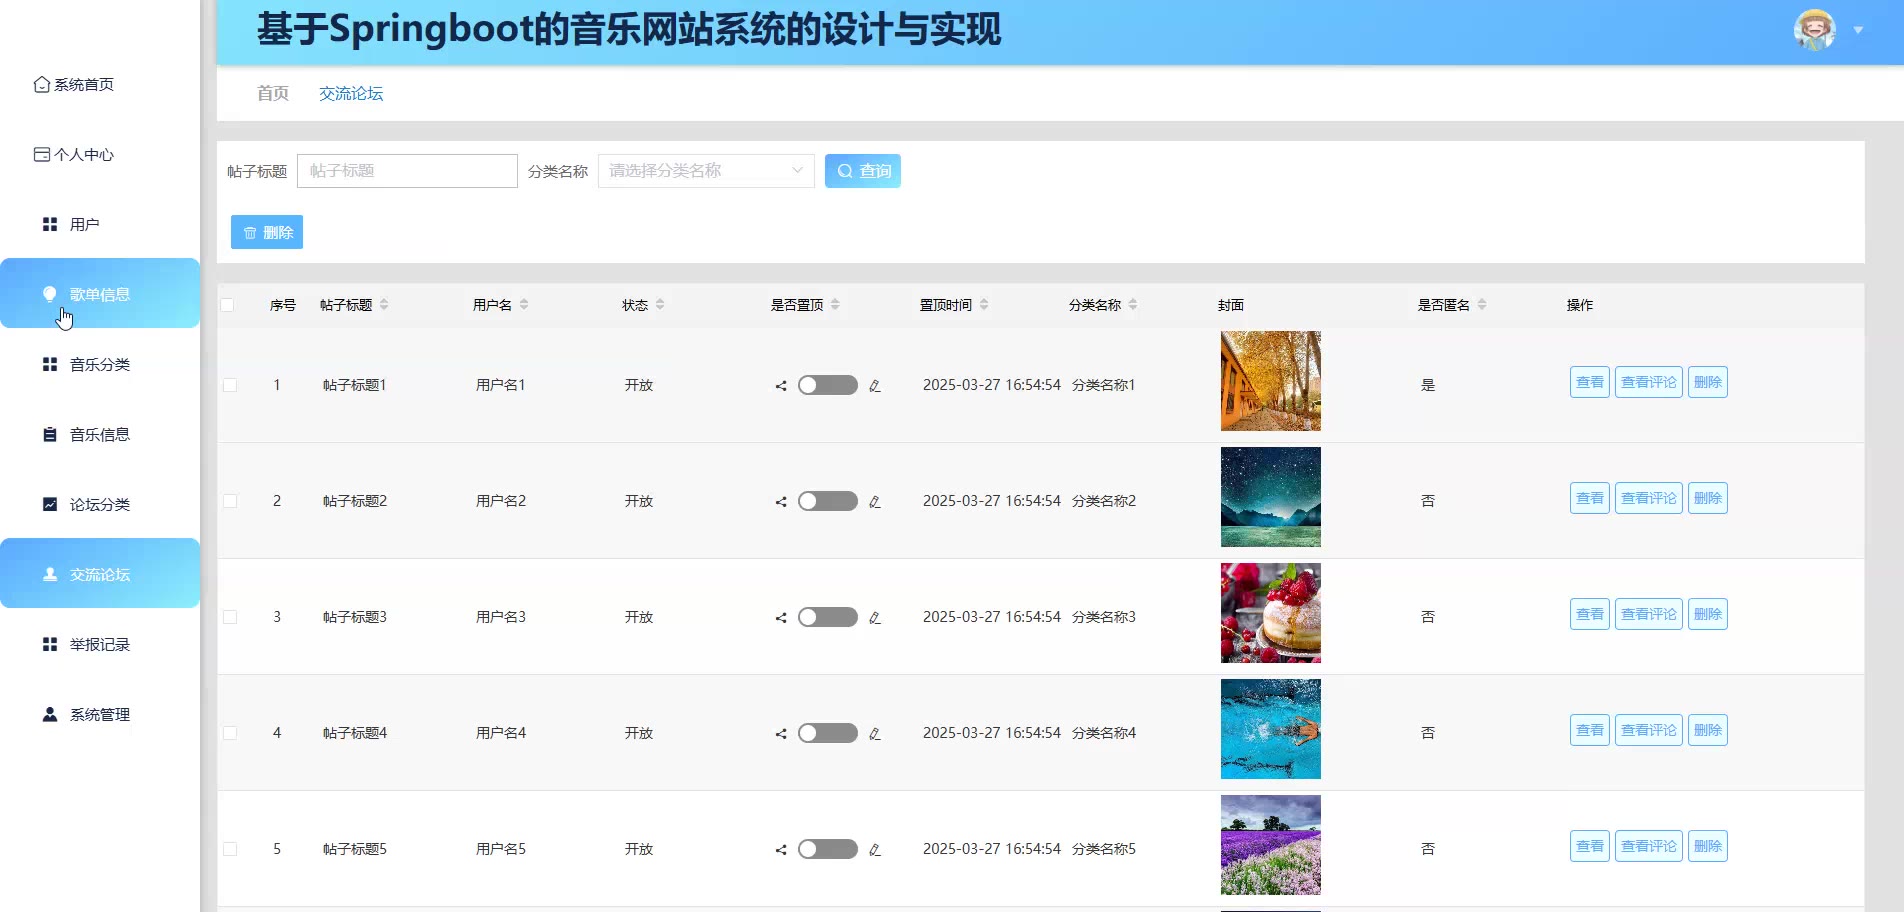Toggle the 是否置顶 switch for 帖子标题2
The height and width of the screenshot is (912, 1904).
pos(827,501)
